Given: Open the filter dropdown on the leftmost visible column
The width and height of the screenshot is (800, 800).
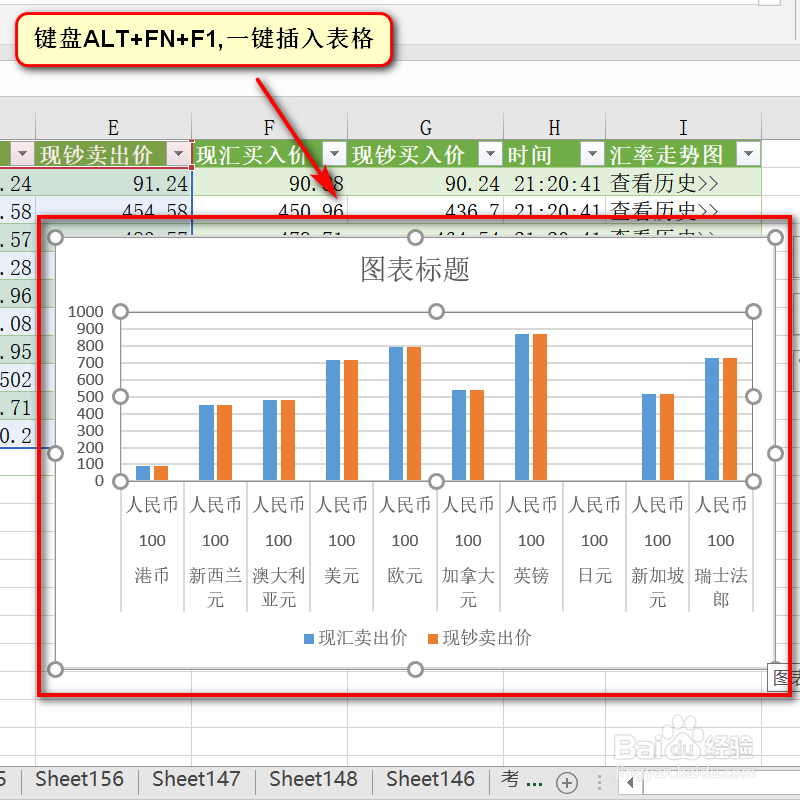Looking at the screenshot, I should [x=21, y=156].
